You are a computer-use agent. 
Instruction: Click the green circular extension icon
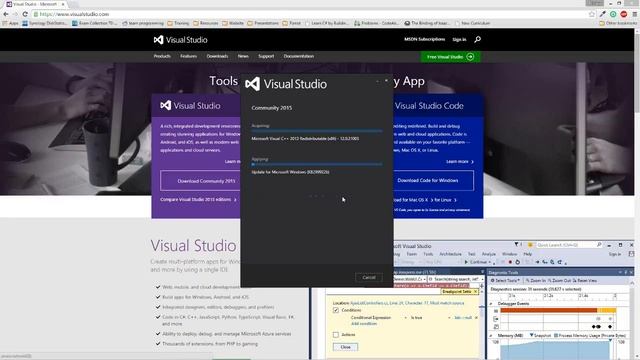point(613,14)
